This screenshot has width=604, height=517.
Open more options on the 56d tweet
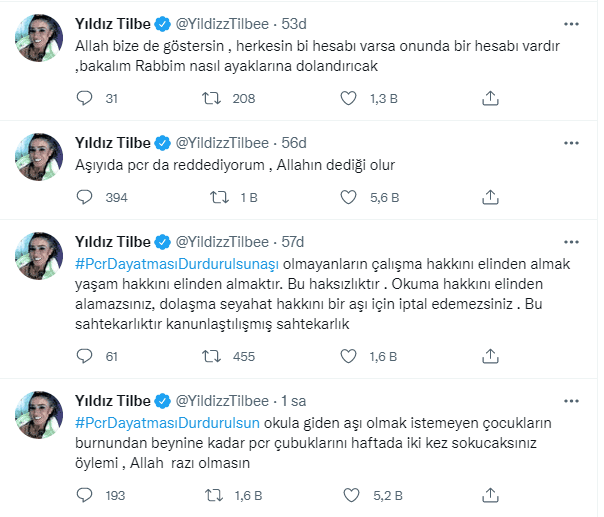(x=569, y=139)
